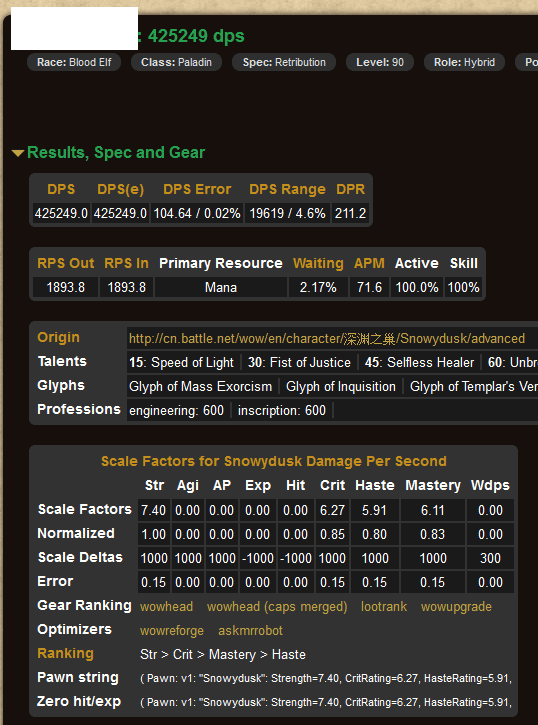This screenshot has width=538, height=725.
Task: Open the lootrank gear ranking link
Action: tap(384, 607)
